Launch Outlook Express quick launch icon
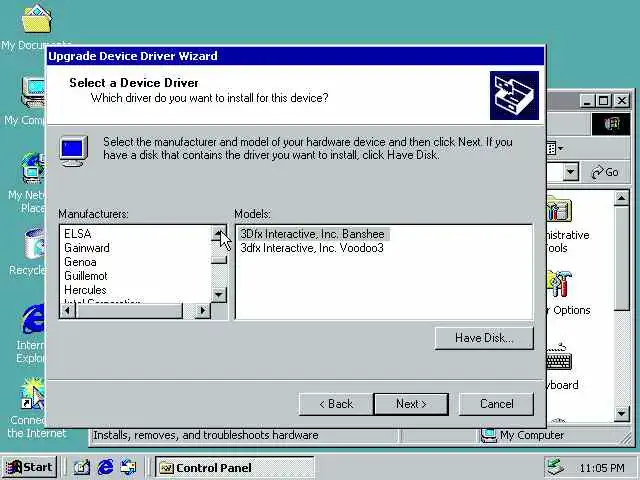 coord(128,467)
